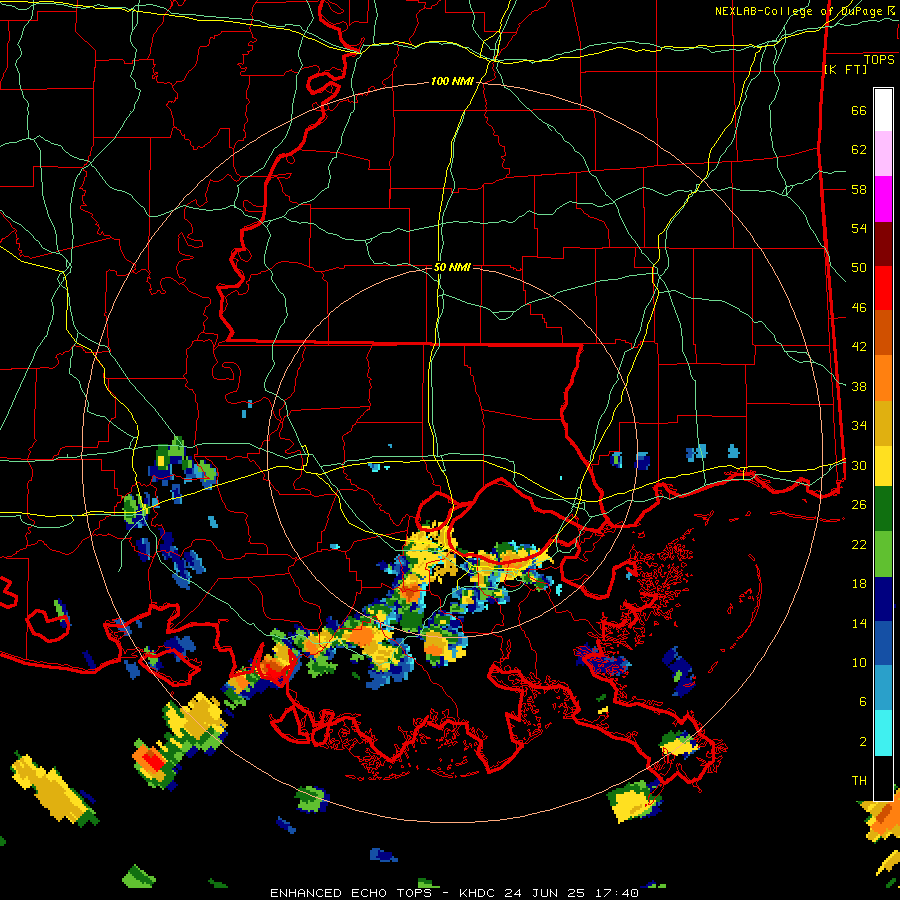Click the legend value 14
900x900 pixels.
point(859,623)
